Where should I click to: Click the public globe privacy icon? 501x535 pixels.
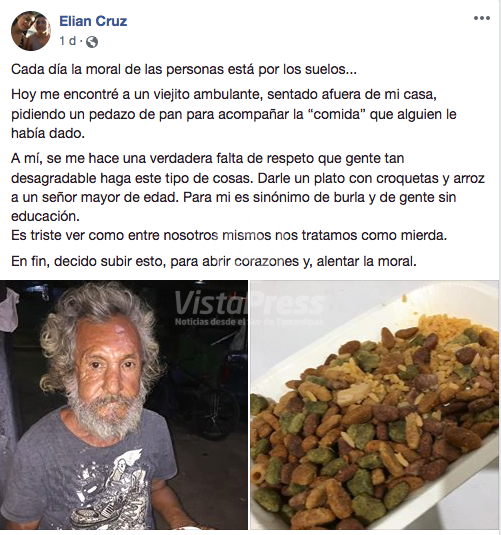(x=91, y=42)
